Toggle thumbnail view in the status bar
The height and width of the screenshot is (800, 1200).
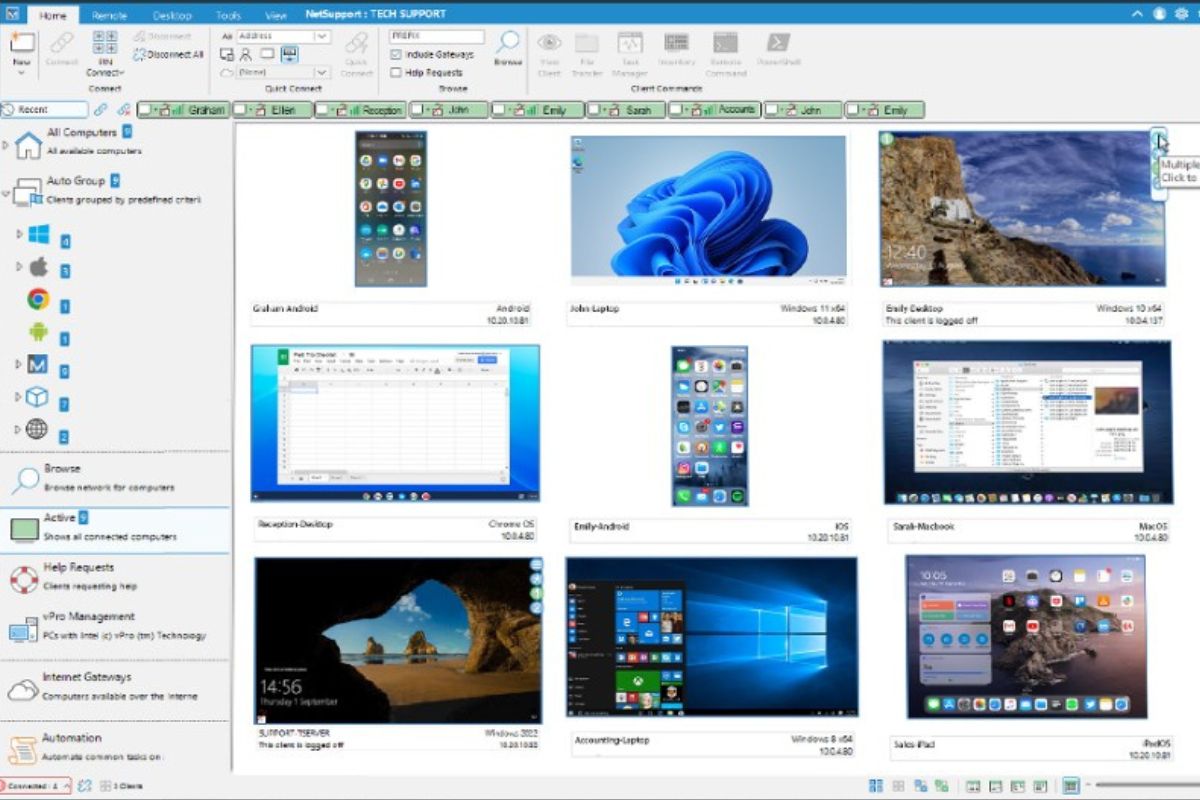(x=1070, y=786)
